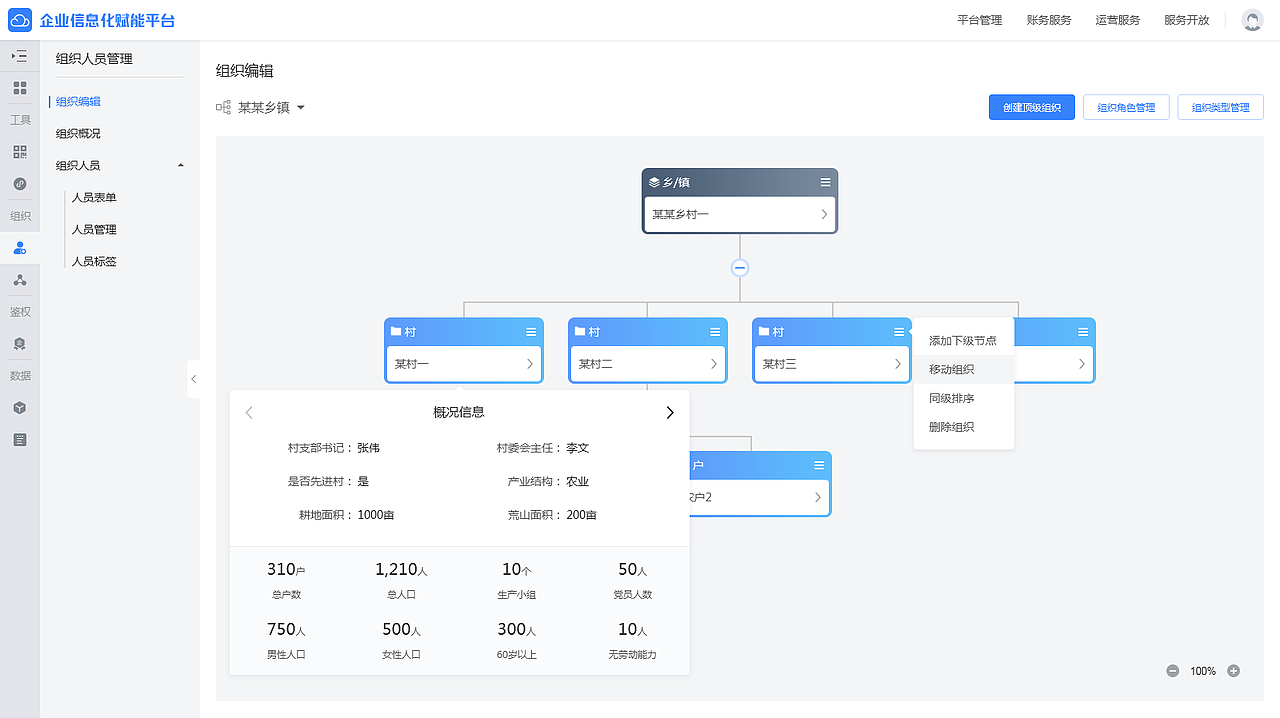The image size is (1280, 718).
Task: Open the share nodes icon in sidebar
Action: [x=19, y=280]
